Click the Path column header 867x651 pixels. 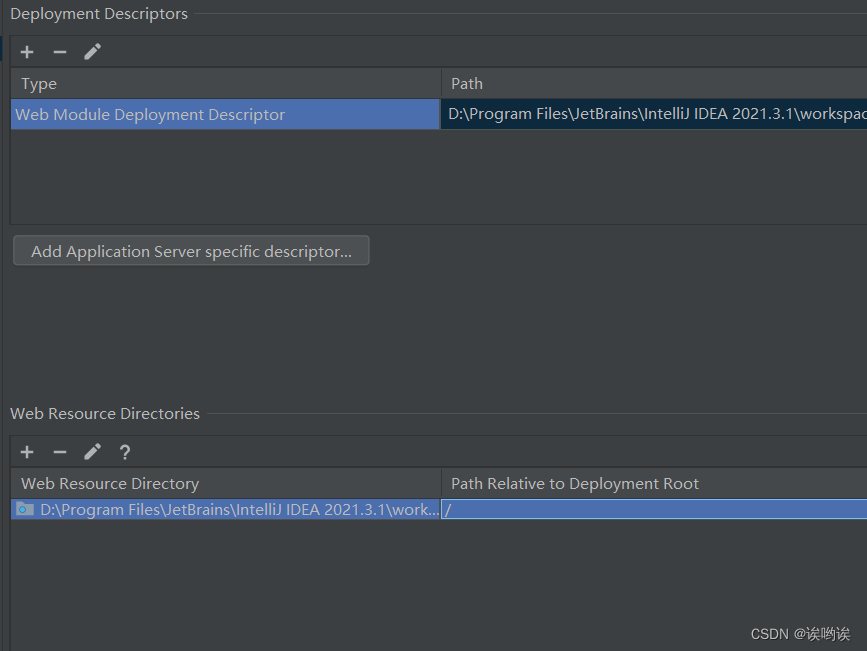click(x=466, y=83)
